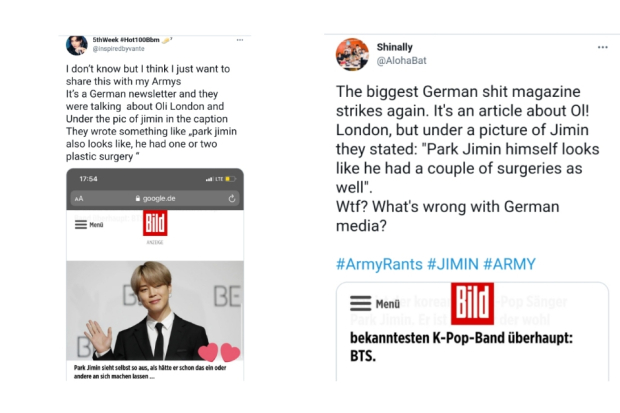This screenshot has height=413, width=620.
Task: Open hamburger Menü in the left screenshot
Action: tap(89, 225)
